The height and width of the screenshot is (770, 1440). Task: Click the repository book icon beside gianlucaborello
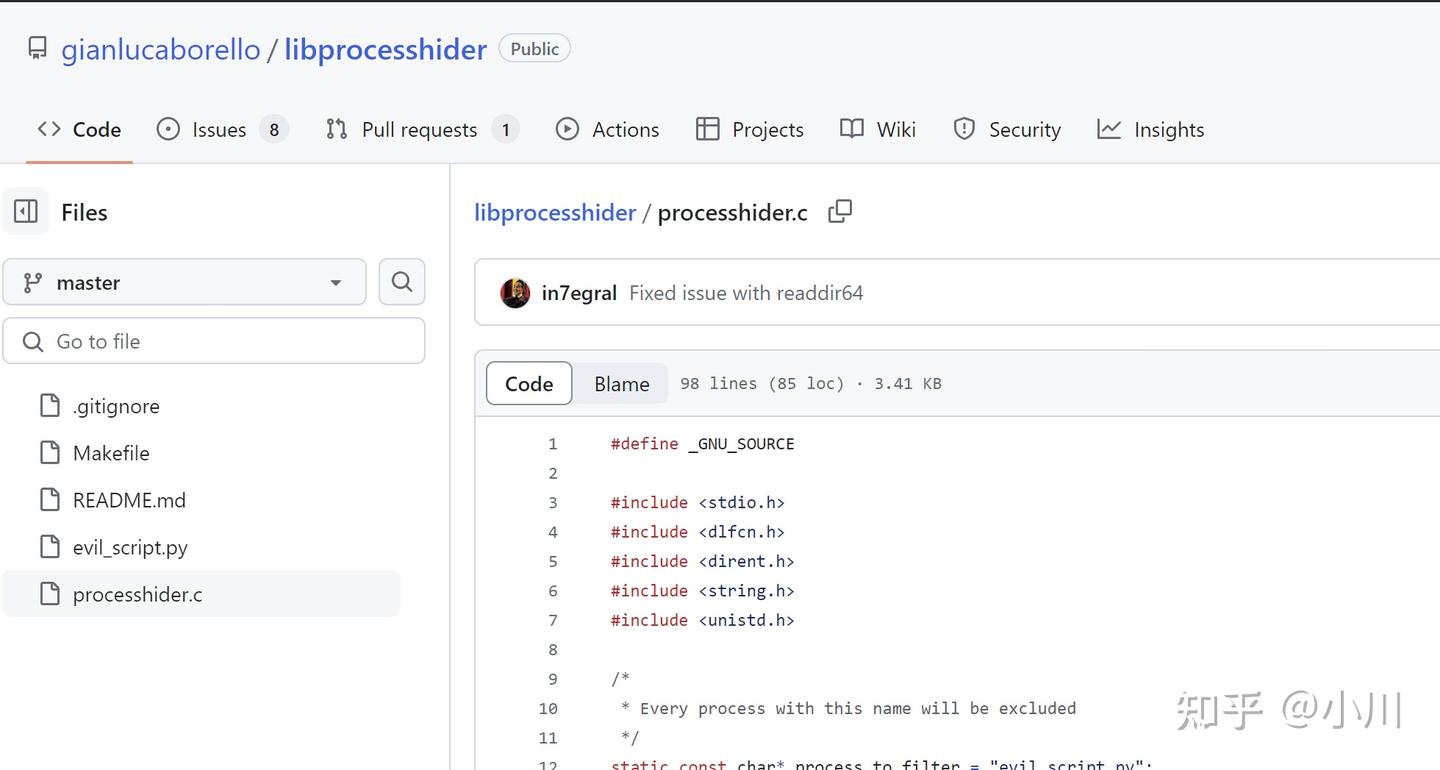coord(37,48)
